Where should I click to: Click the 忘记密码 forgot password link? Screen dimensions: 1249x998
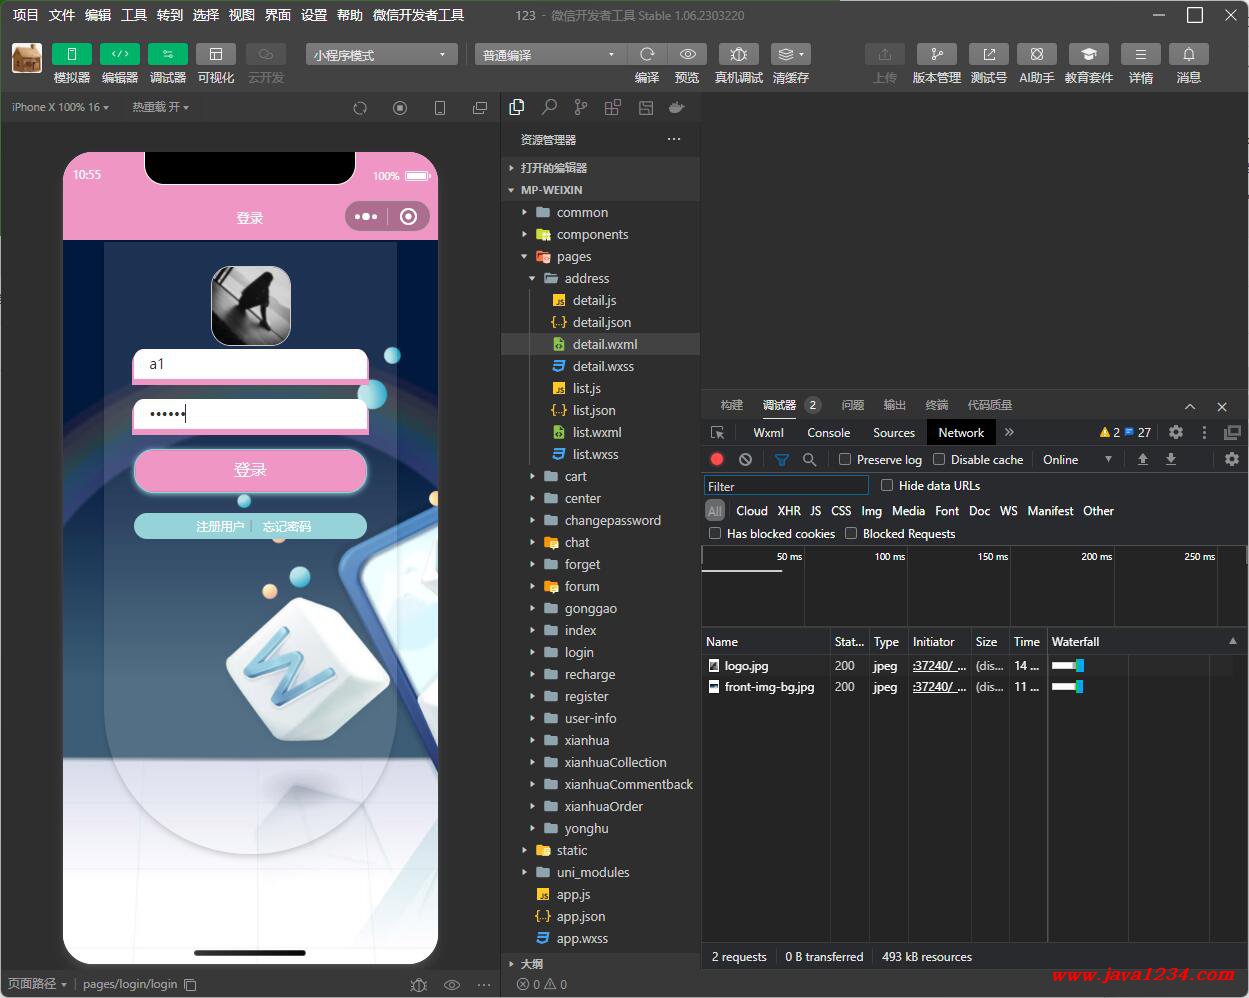pos(287,526)
